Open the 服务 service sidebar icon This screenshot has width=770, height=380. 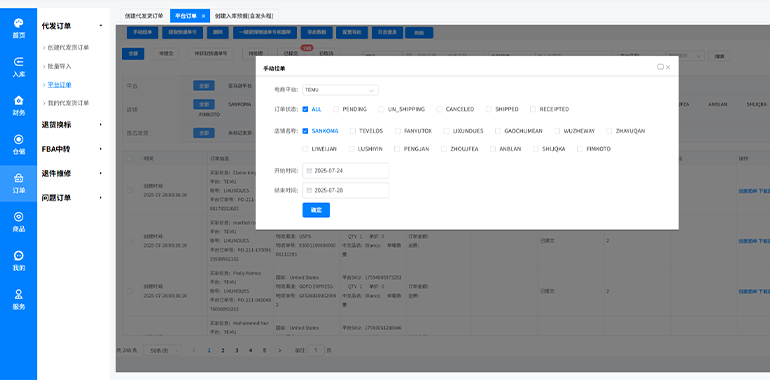(18, 300)
